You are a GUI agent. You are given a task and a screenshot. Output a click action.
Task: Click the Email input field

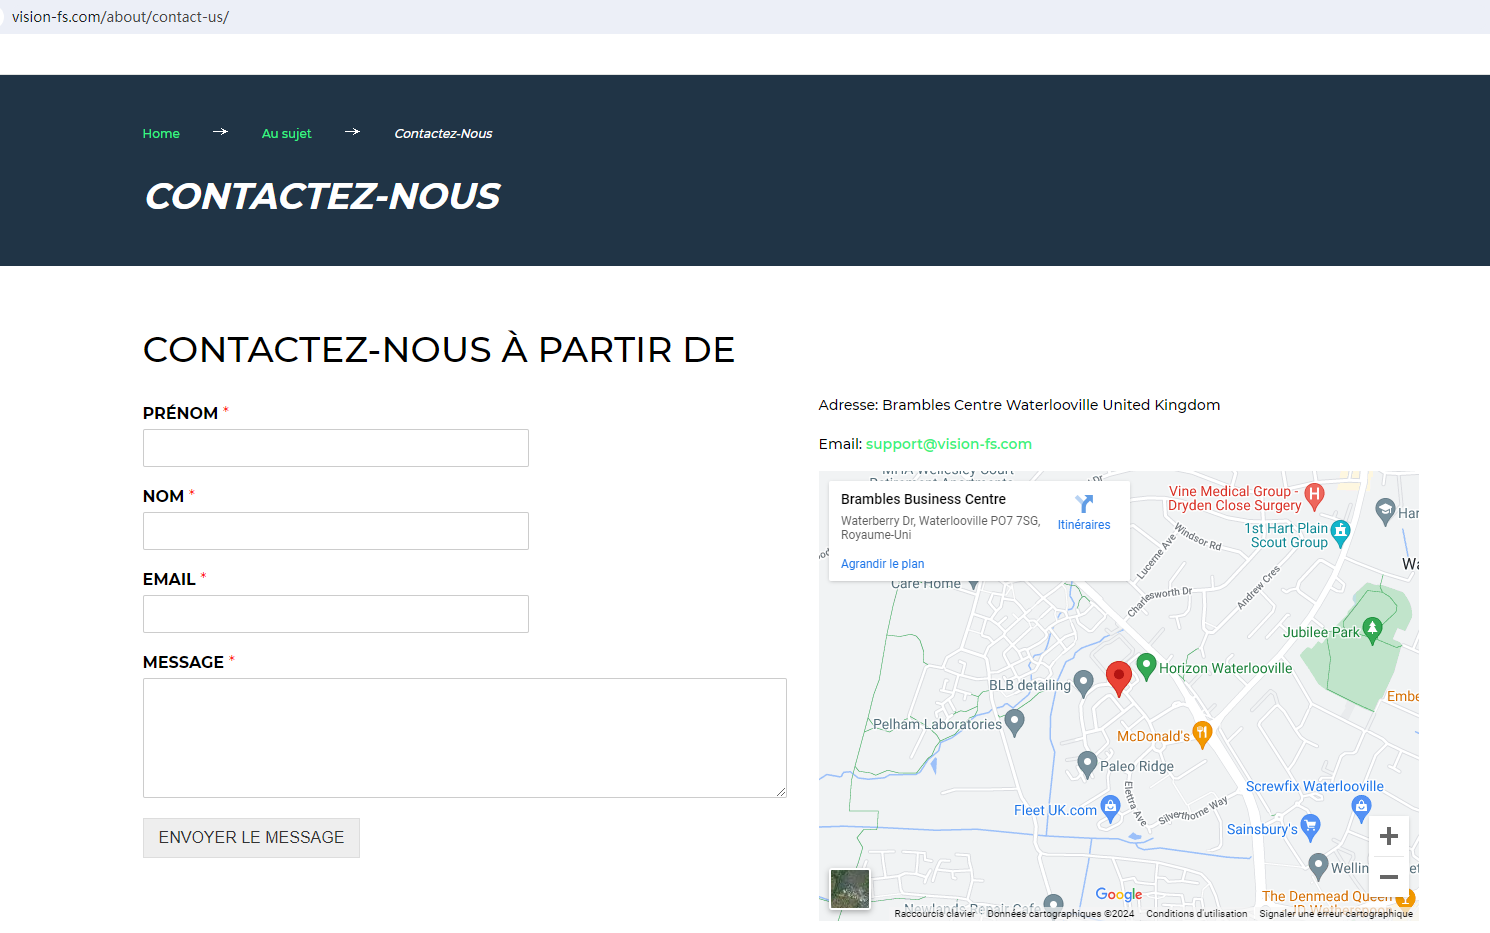(336, 614)
